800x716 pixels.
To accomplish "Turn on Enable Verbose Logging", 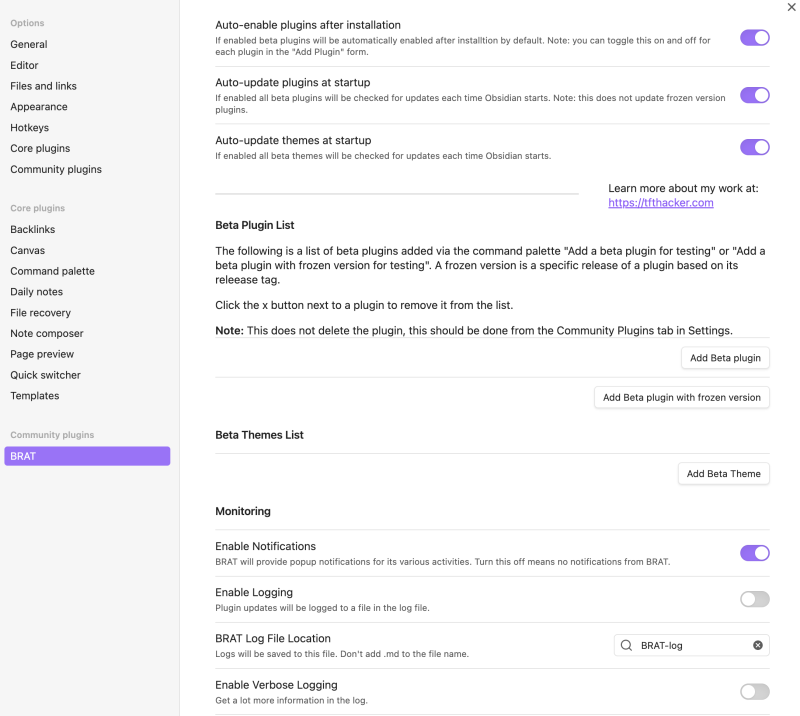I will tap(755, 691).
